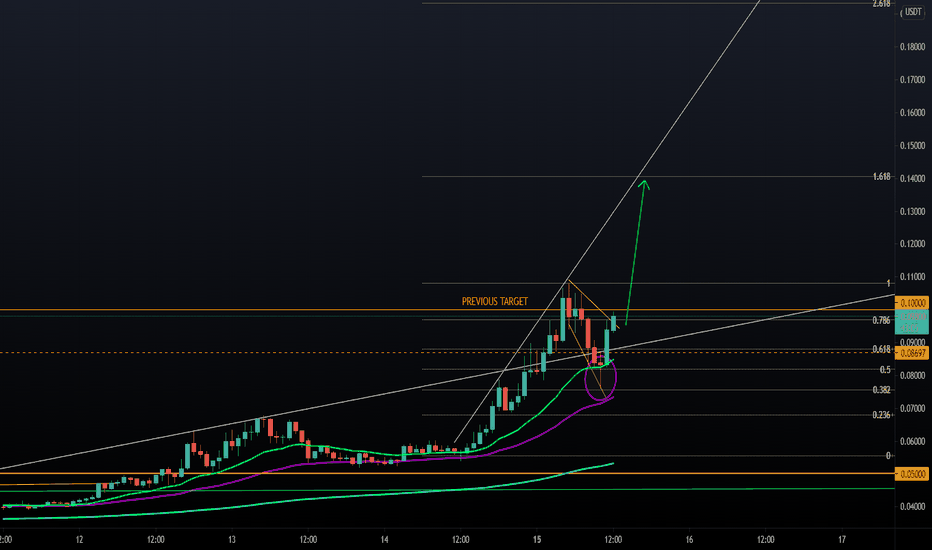Click date 12 on the time axis

pyautogui.click(x=79, y=540)
